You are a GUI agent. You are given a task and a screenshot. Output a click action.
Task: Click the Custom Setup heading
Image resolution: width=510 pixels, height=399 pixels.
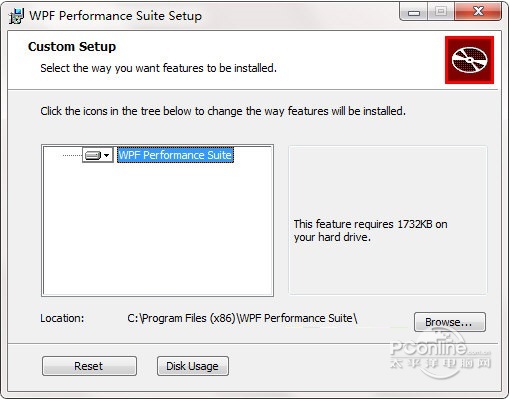tap(72, 47)
